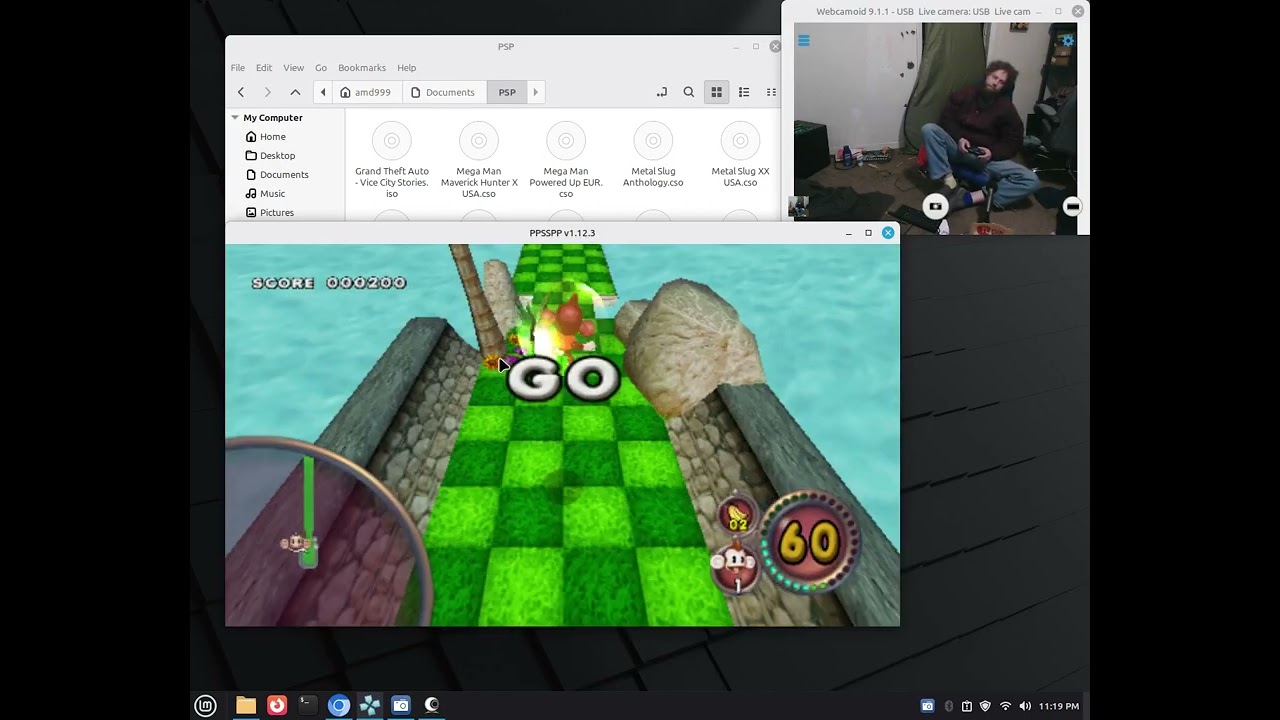Go back in the PSP file manager
The height and width of the screenshot is (720, 1280).
click(241, 92)
